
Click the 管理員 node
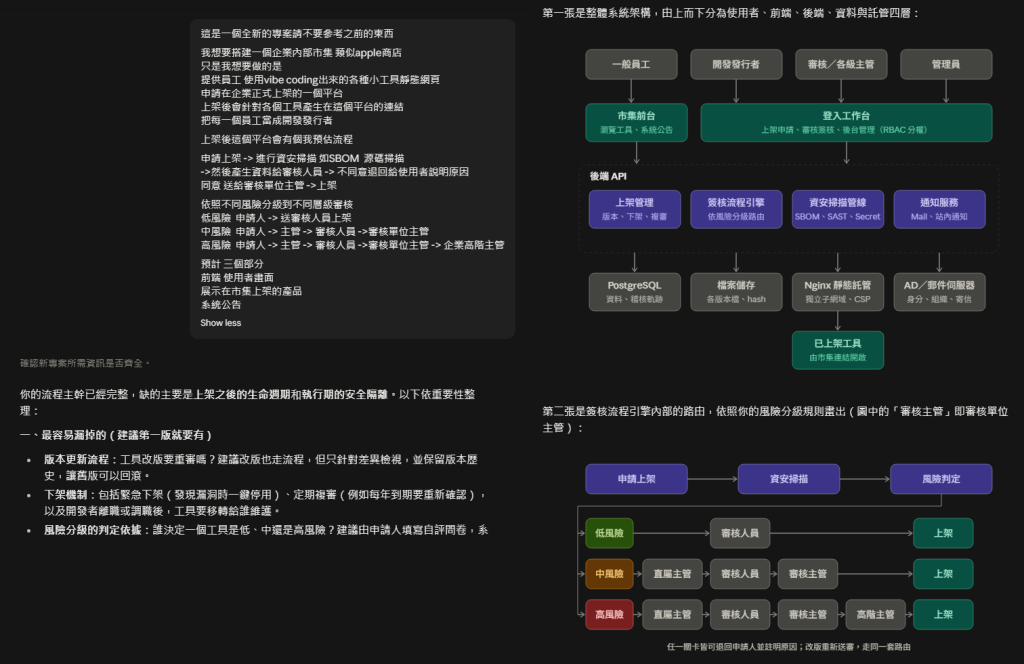tap(946, 65)
